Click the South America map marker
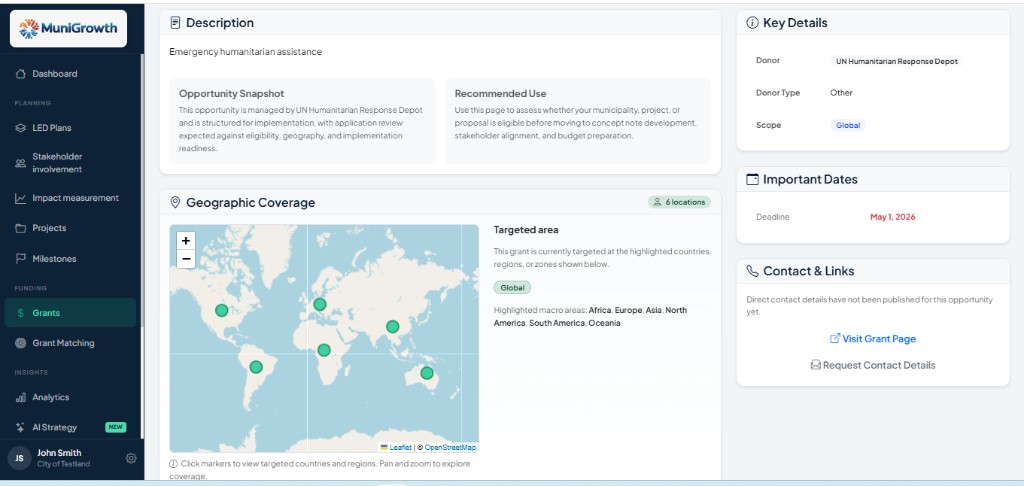This screenshot has width=1024, height=486. (x=256, y=367)
